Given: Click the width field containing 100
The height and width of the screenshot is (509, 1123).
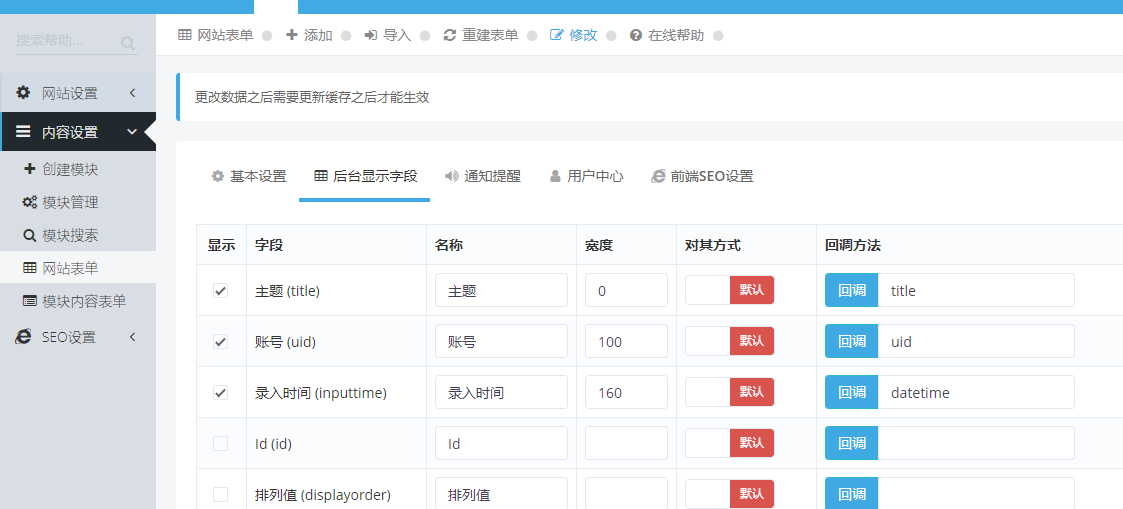Looking at the screenshot, I should pyautogui.click(x=627, y=341).
